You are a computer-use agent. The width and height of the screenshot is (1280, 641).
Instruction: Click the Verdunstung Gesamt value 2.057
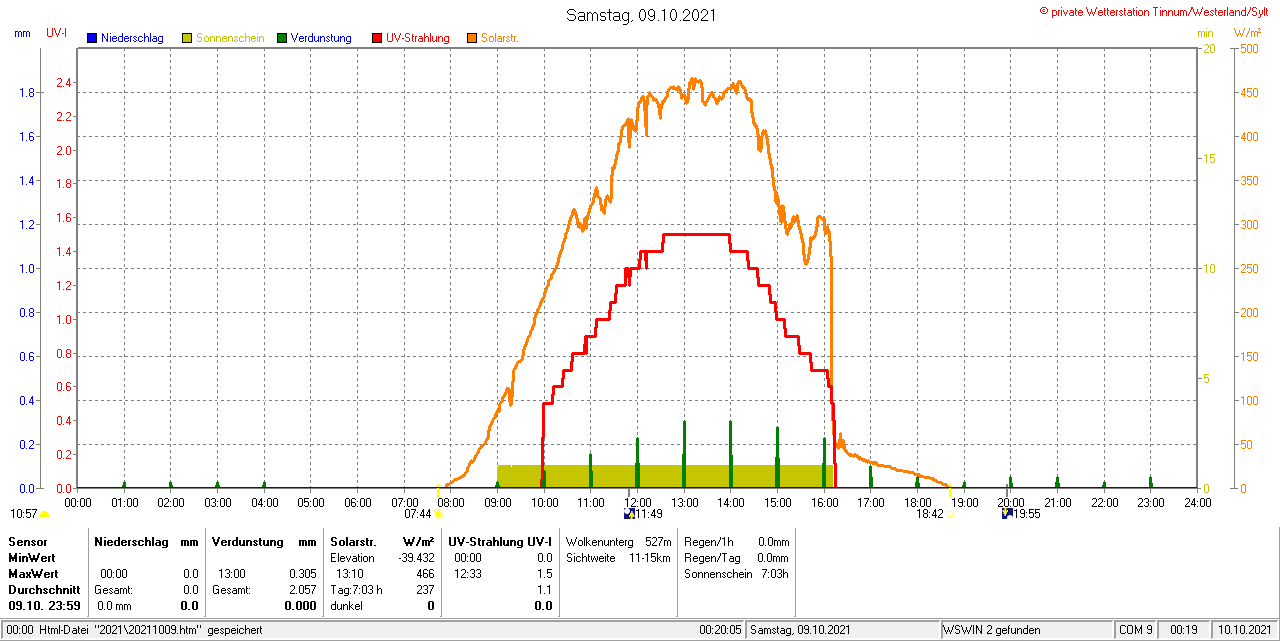tap(301, 590)
